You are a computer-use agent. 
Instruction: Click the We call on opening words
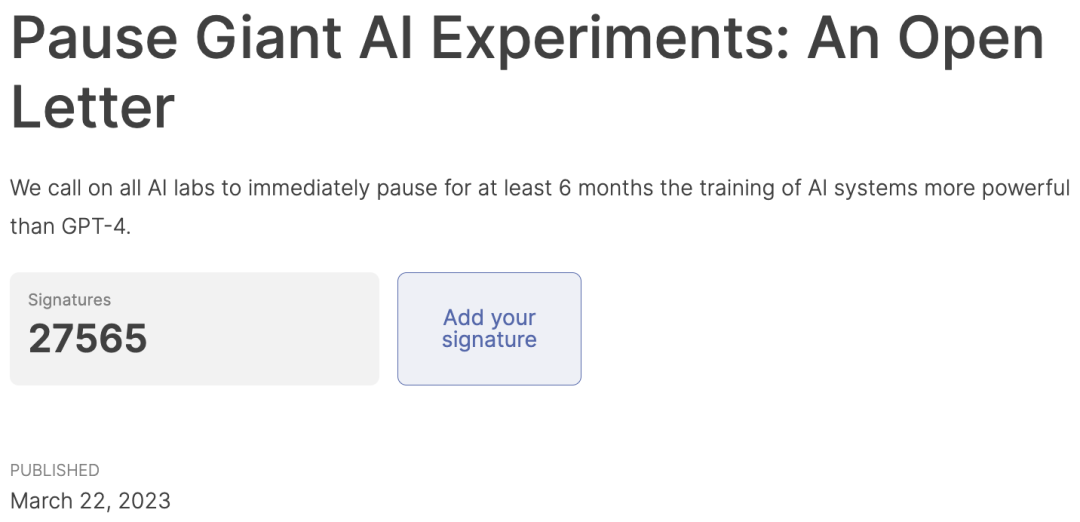pos(62,187)
